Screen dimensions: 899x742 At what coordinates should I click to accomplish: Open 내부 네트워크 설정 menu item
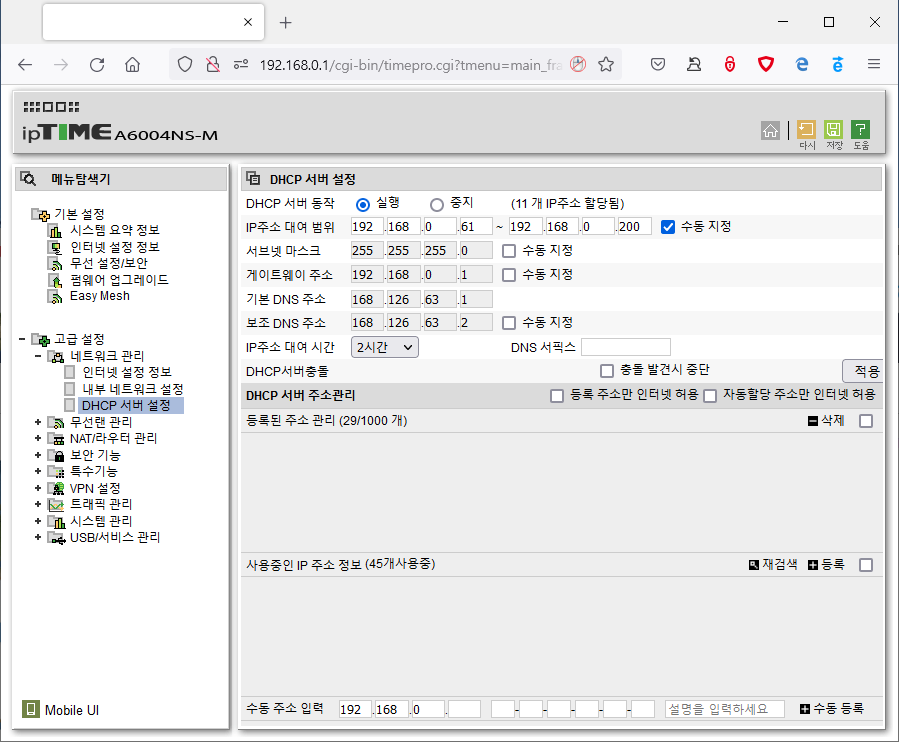[132, 389]
